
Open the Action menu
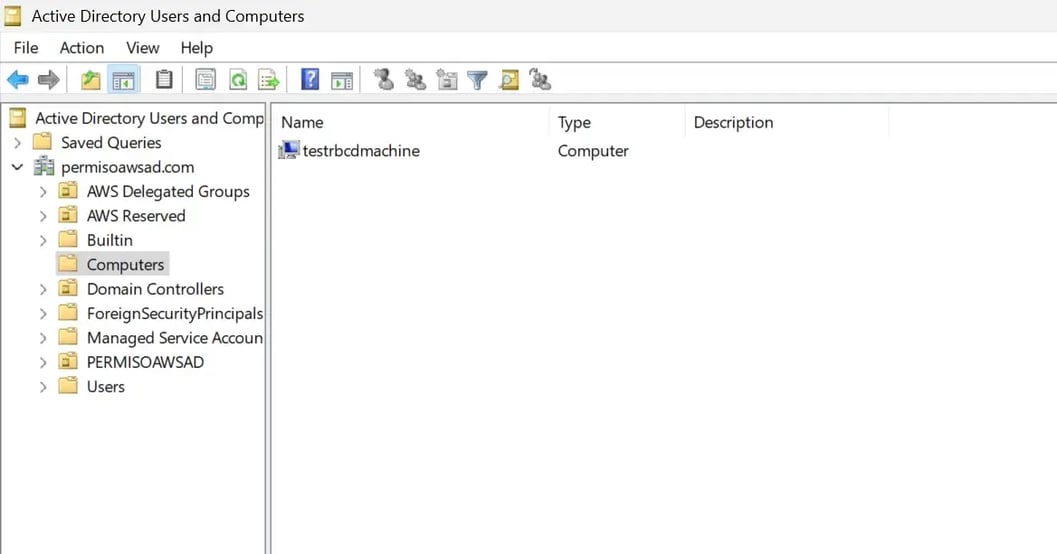tap(82, 48)
